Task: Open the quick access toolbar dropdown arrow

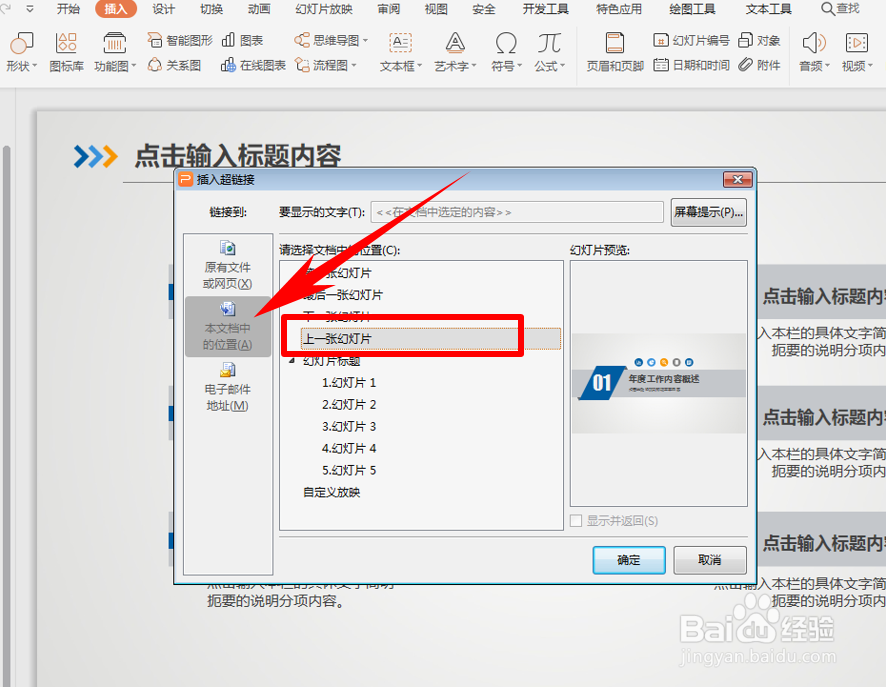Action: pos(30,8)
